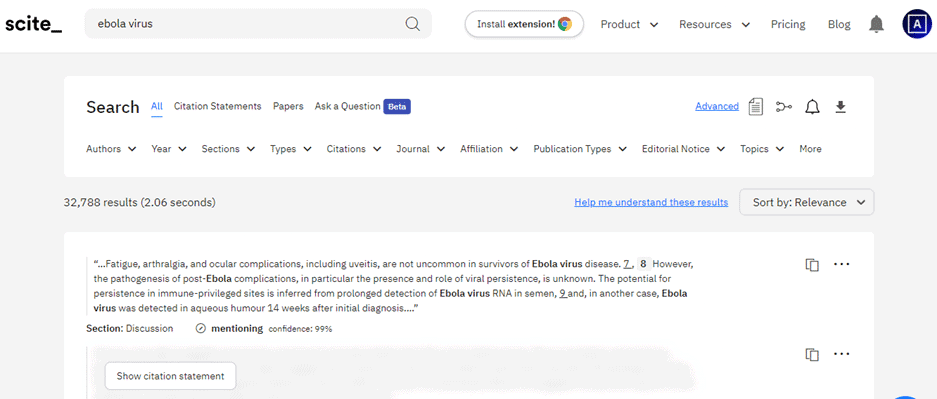Screen dimensions: 937x399
Task: Expand the Topics filter
Action: (762, 149)
